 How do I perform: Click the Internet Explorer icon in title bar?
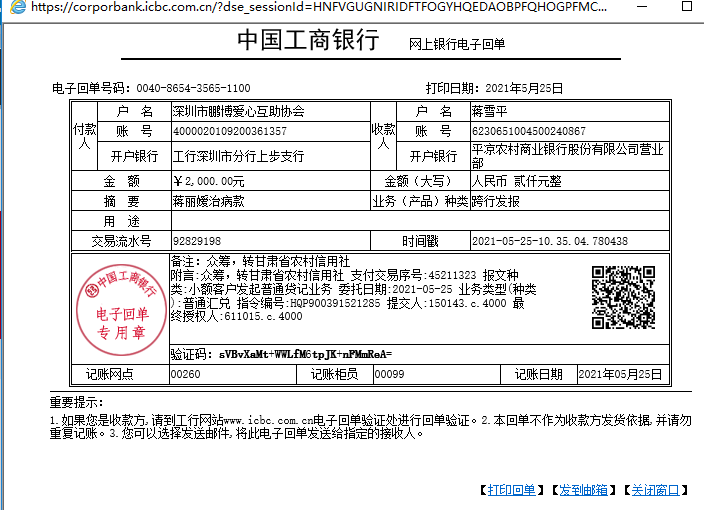18,7
